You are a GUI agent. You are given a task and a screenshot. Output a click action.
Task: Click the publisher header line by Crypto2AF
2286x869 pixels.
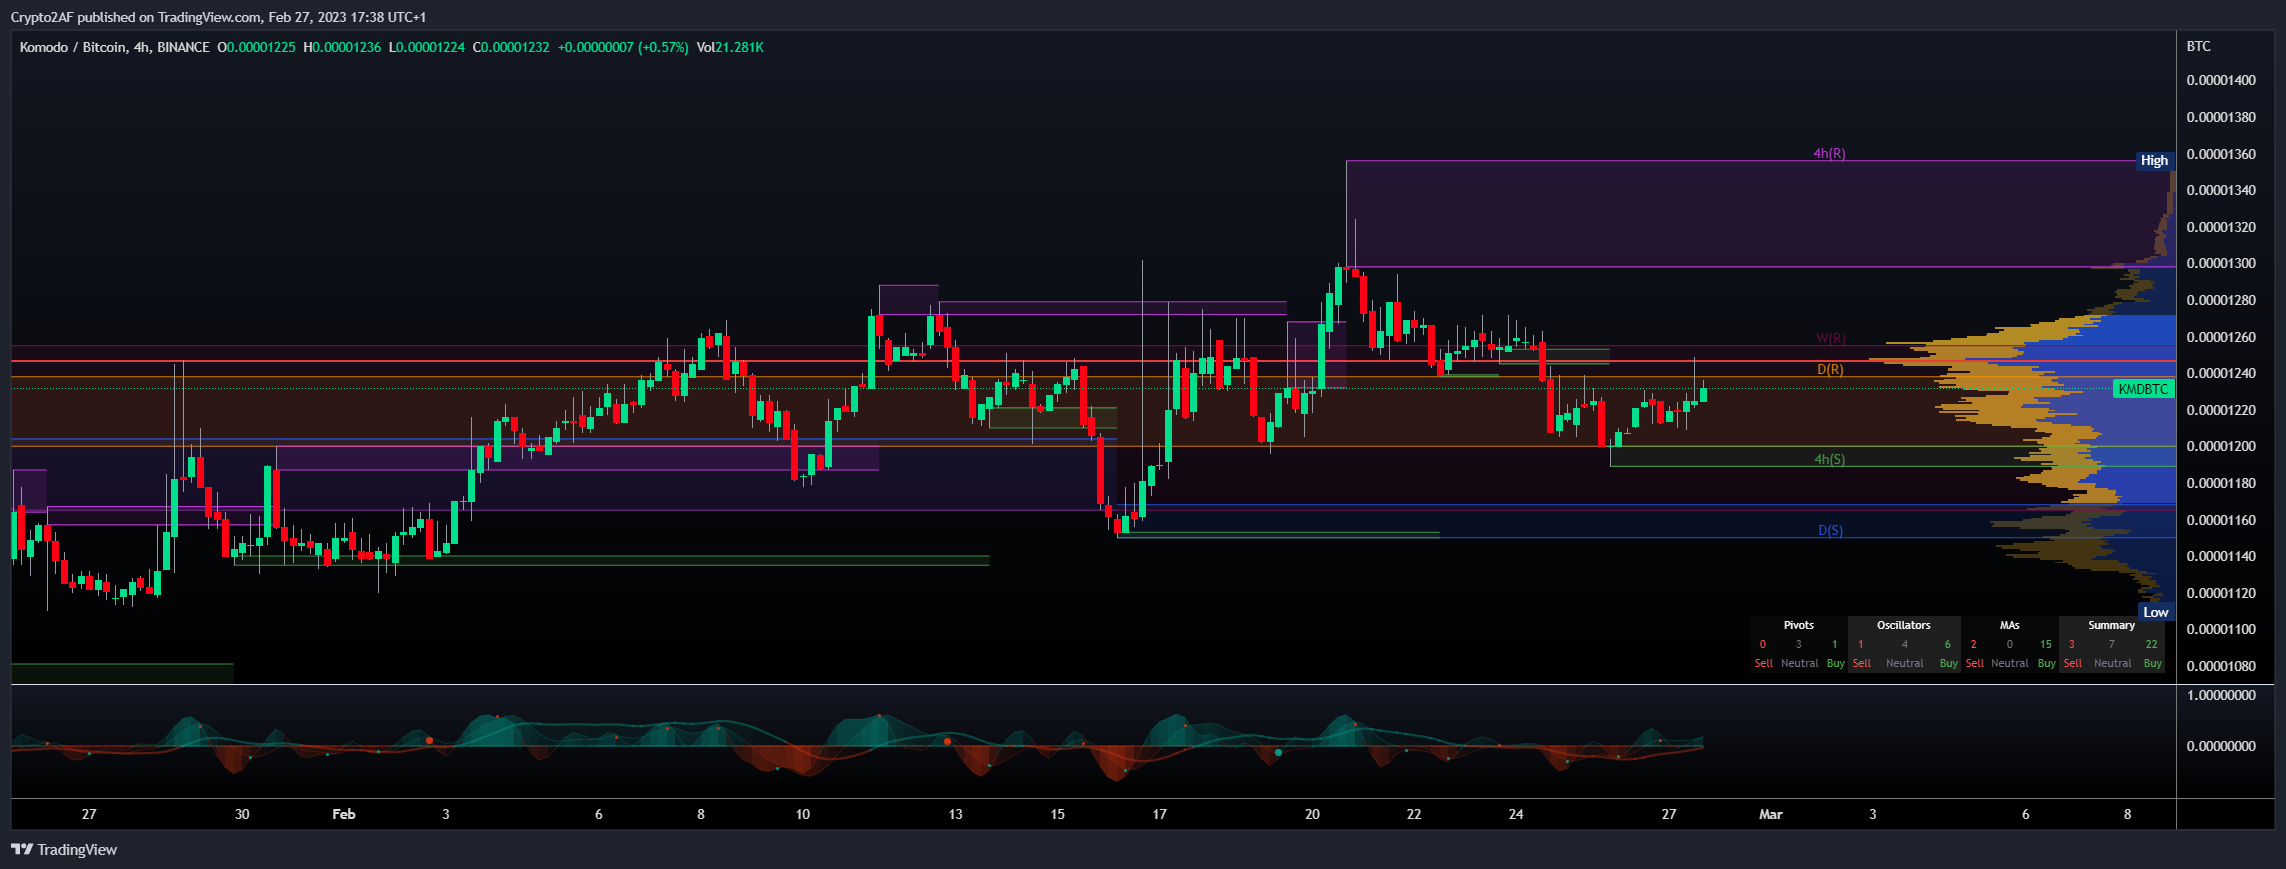(218, 17)
